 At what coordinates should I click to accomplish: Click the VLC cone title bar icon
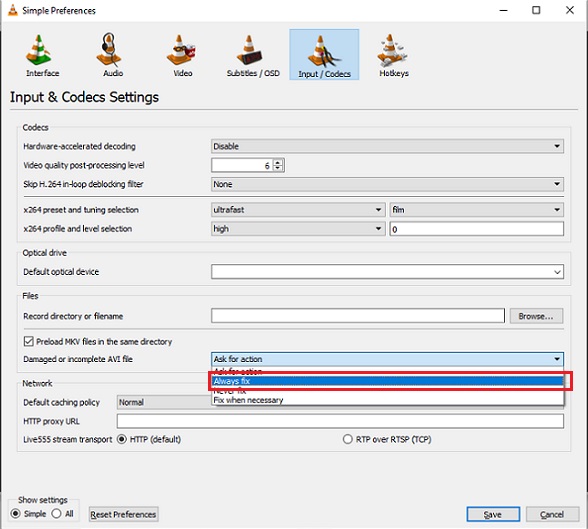(x=13, y=10)
